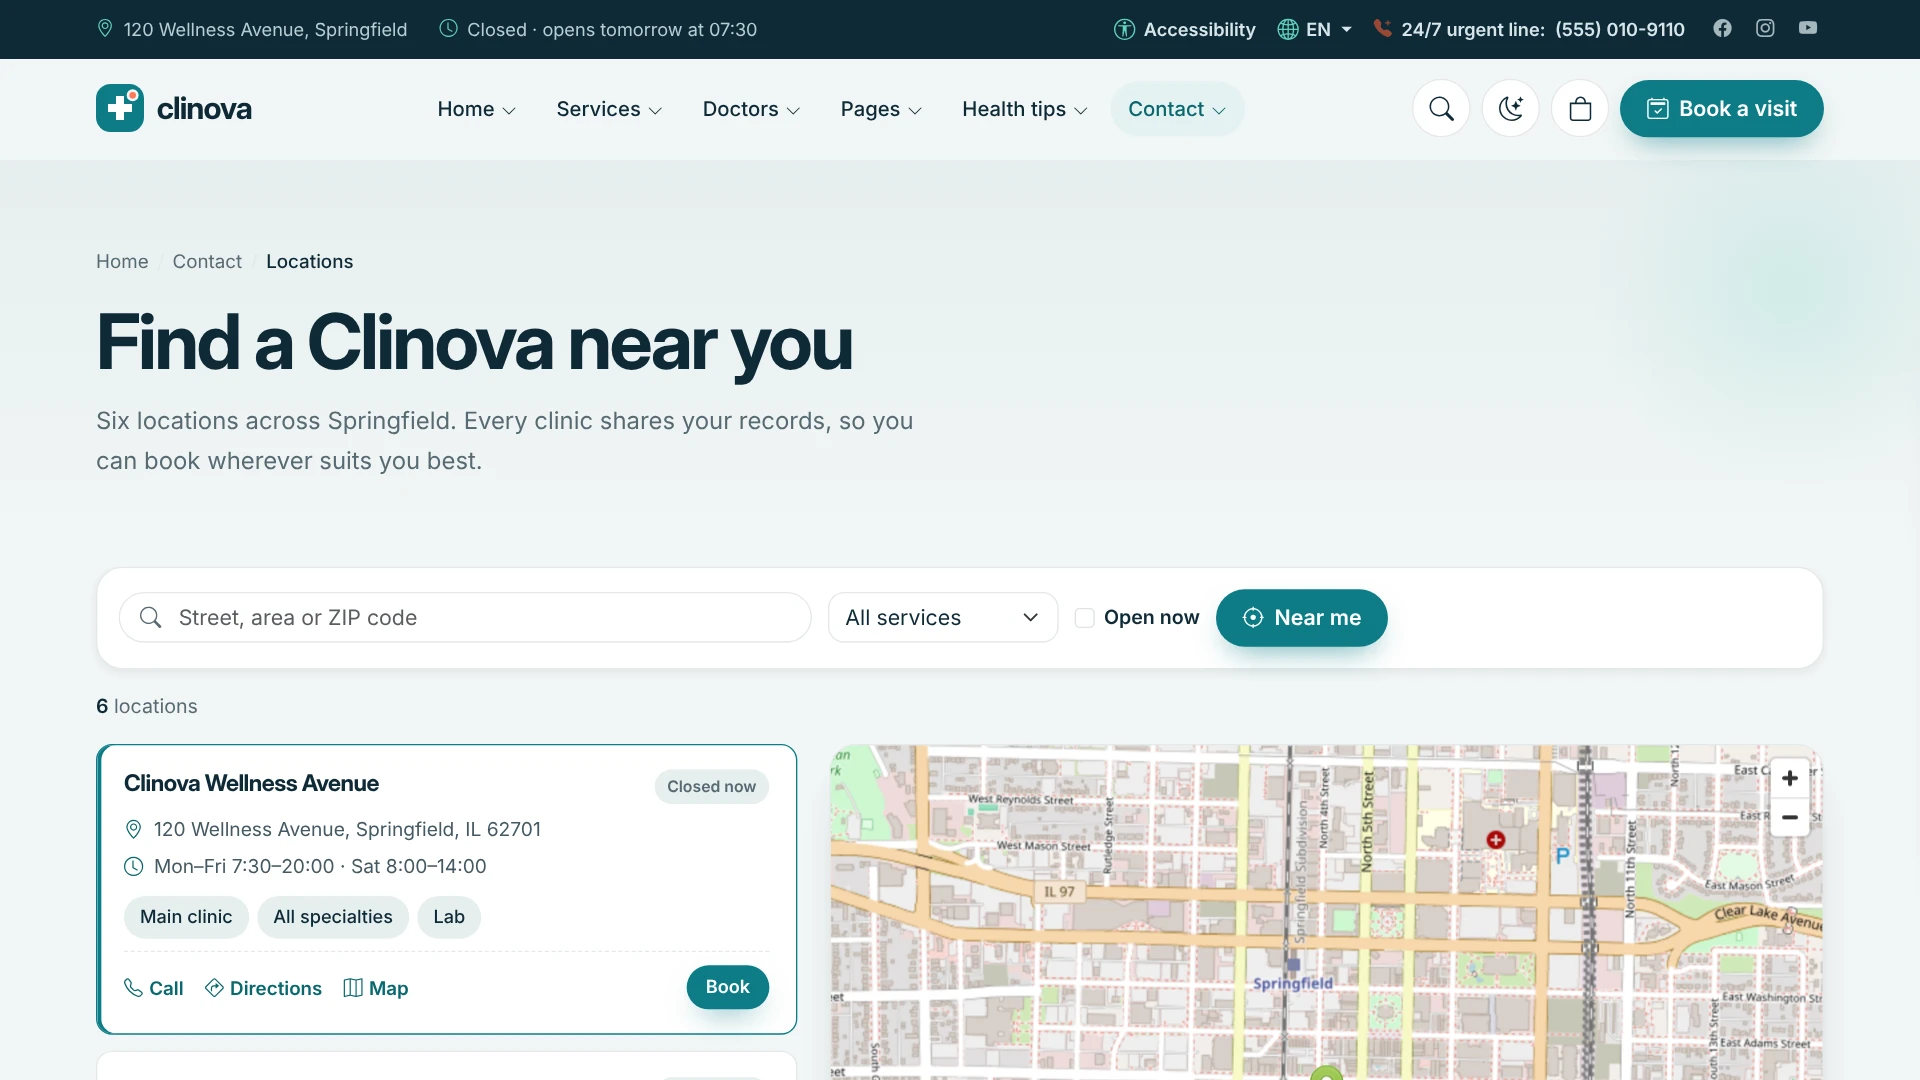Screen dimensions: 1920x1080
Task: Open the shopping bag cart icon
Action: click(1580, 108)
